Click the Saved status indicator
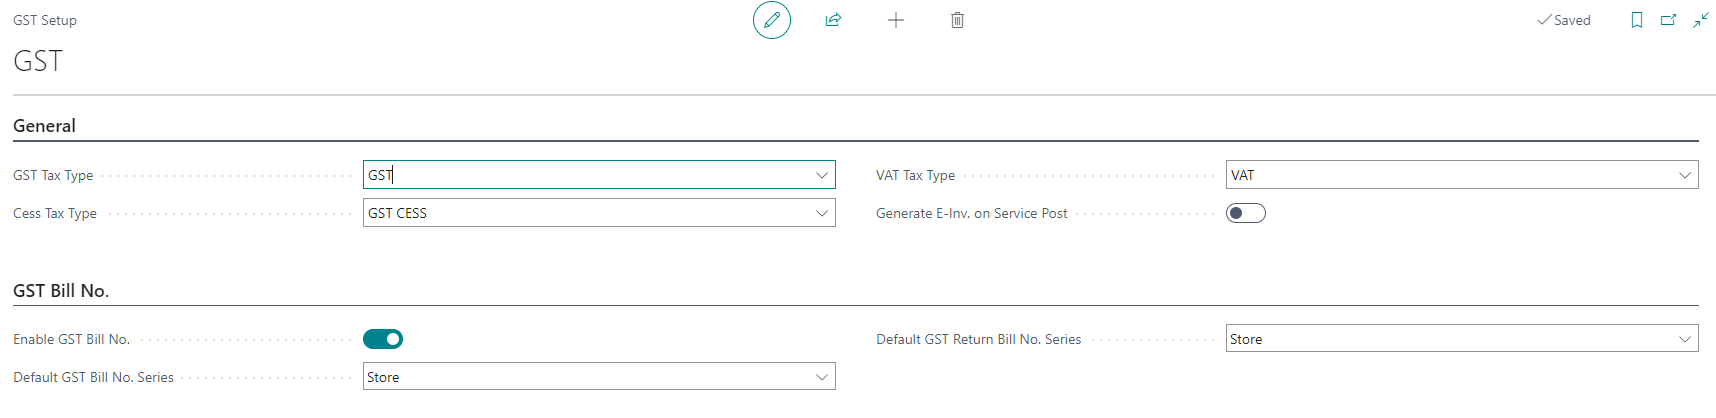This screenshot has height=418, width=1716. [x=1564, y=20]
